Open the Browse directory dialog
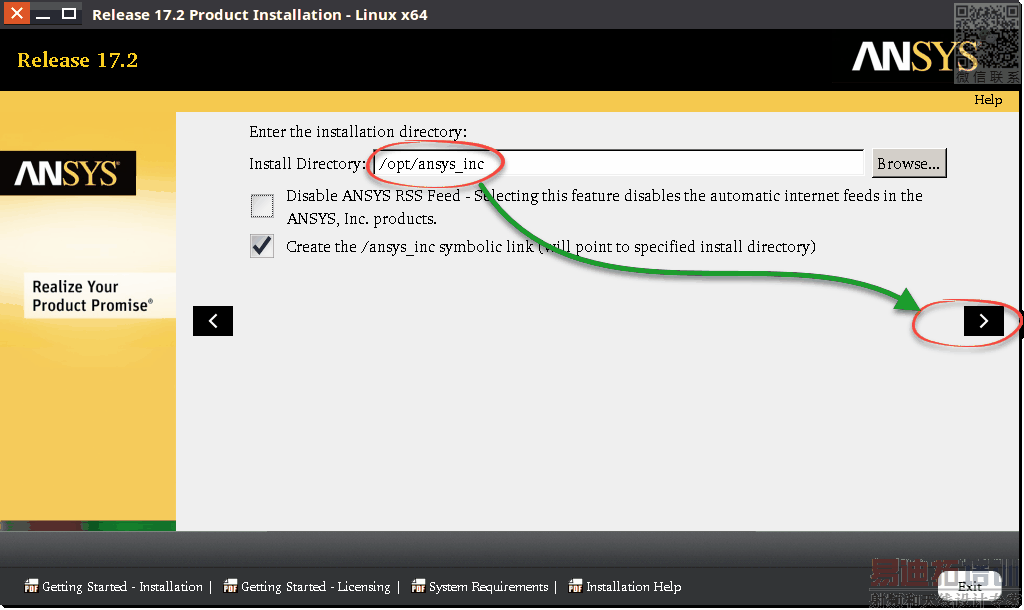Screen dimensions: 1024x610 908,163
